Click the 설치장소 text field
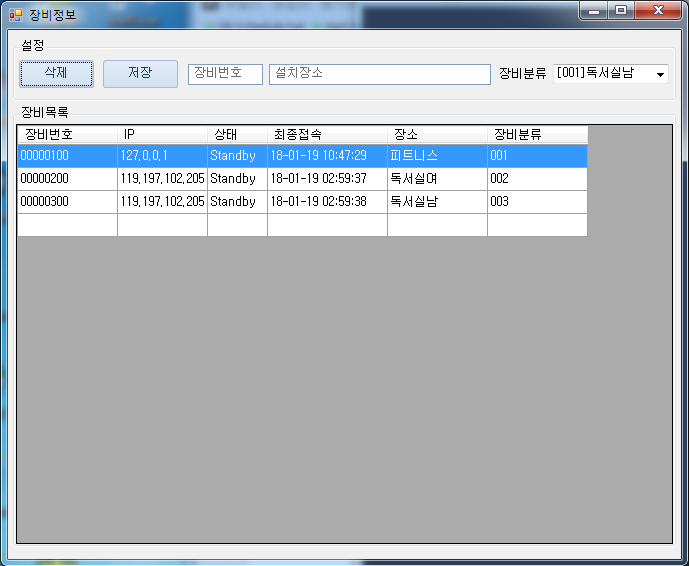 click(x=379, y=74)
